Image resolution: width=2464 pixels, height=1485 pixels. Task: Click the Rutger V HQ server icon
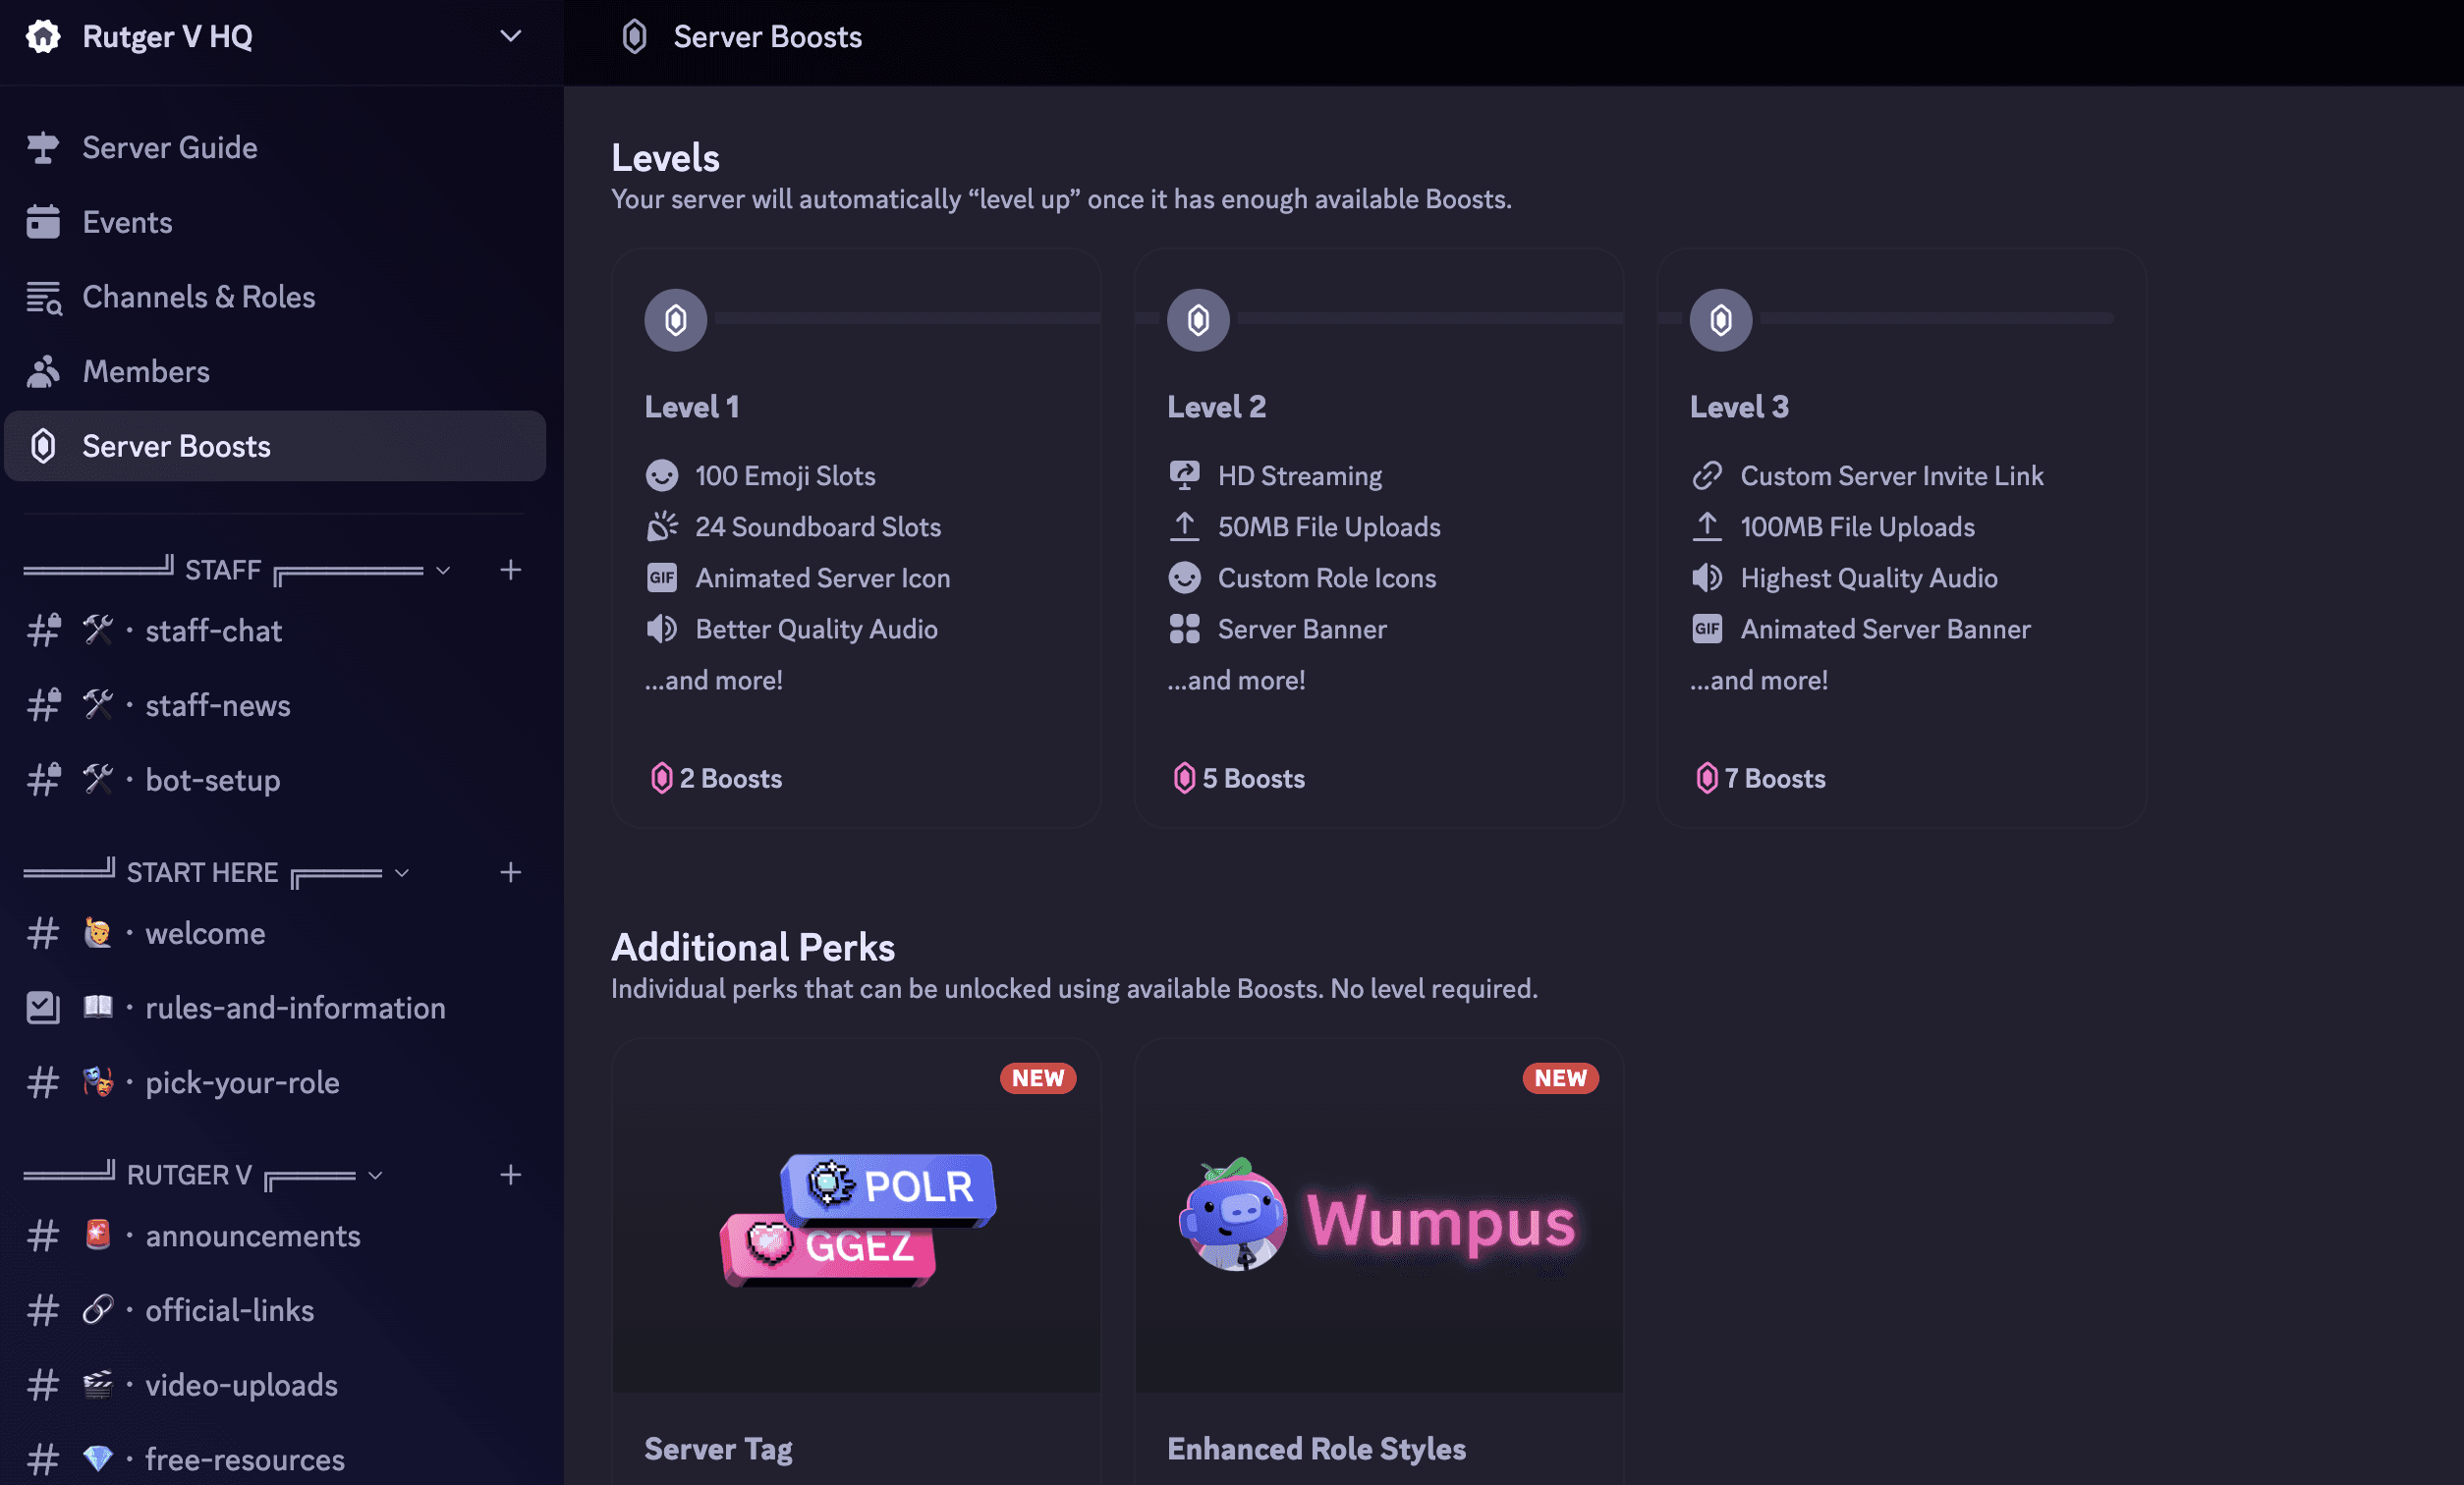[43, 36]
